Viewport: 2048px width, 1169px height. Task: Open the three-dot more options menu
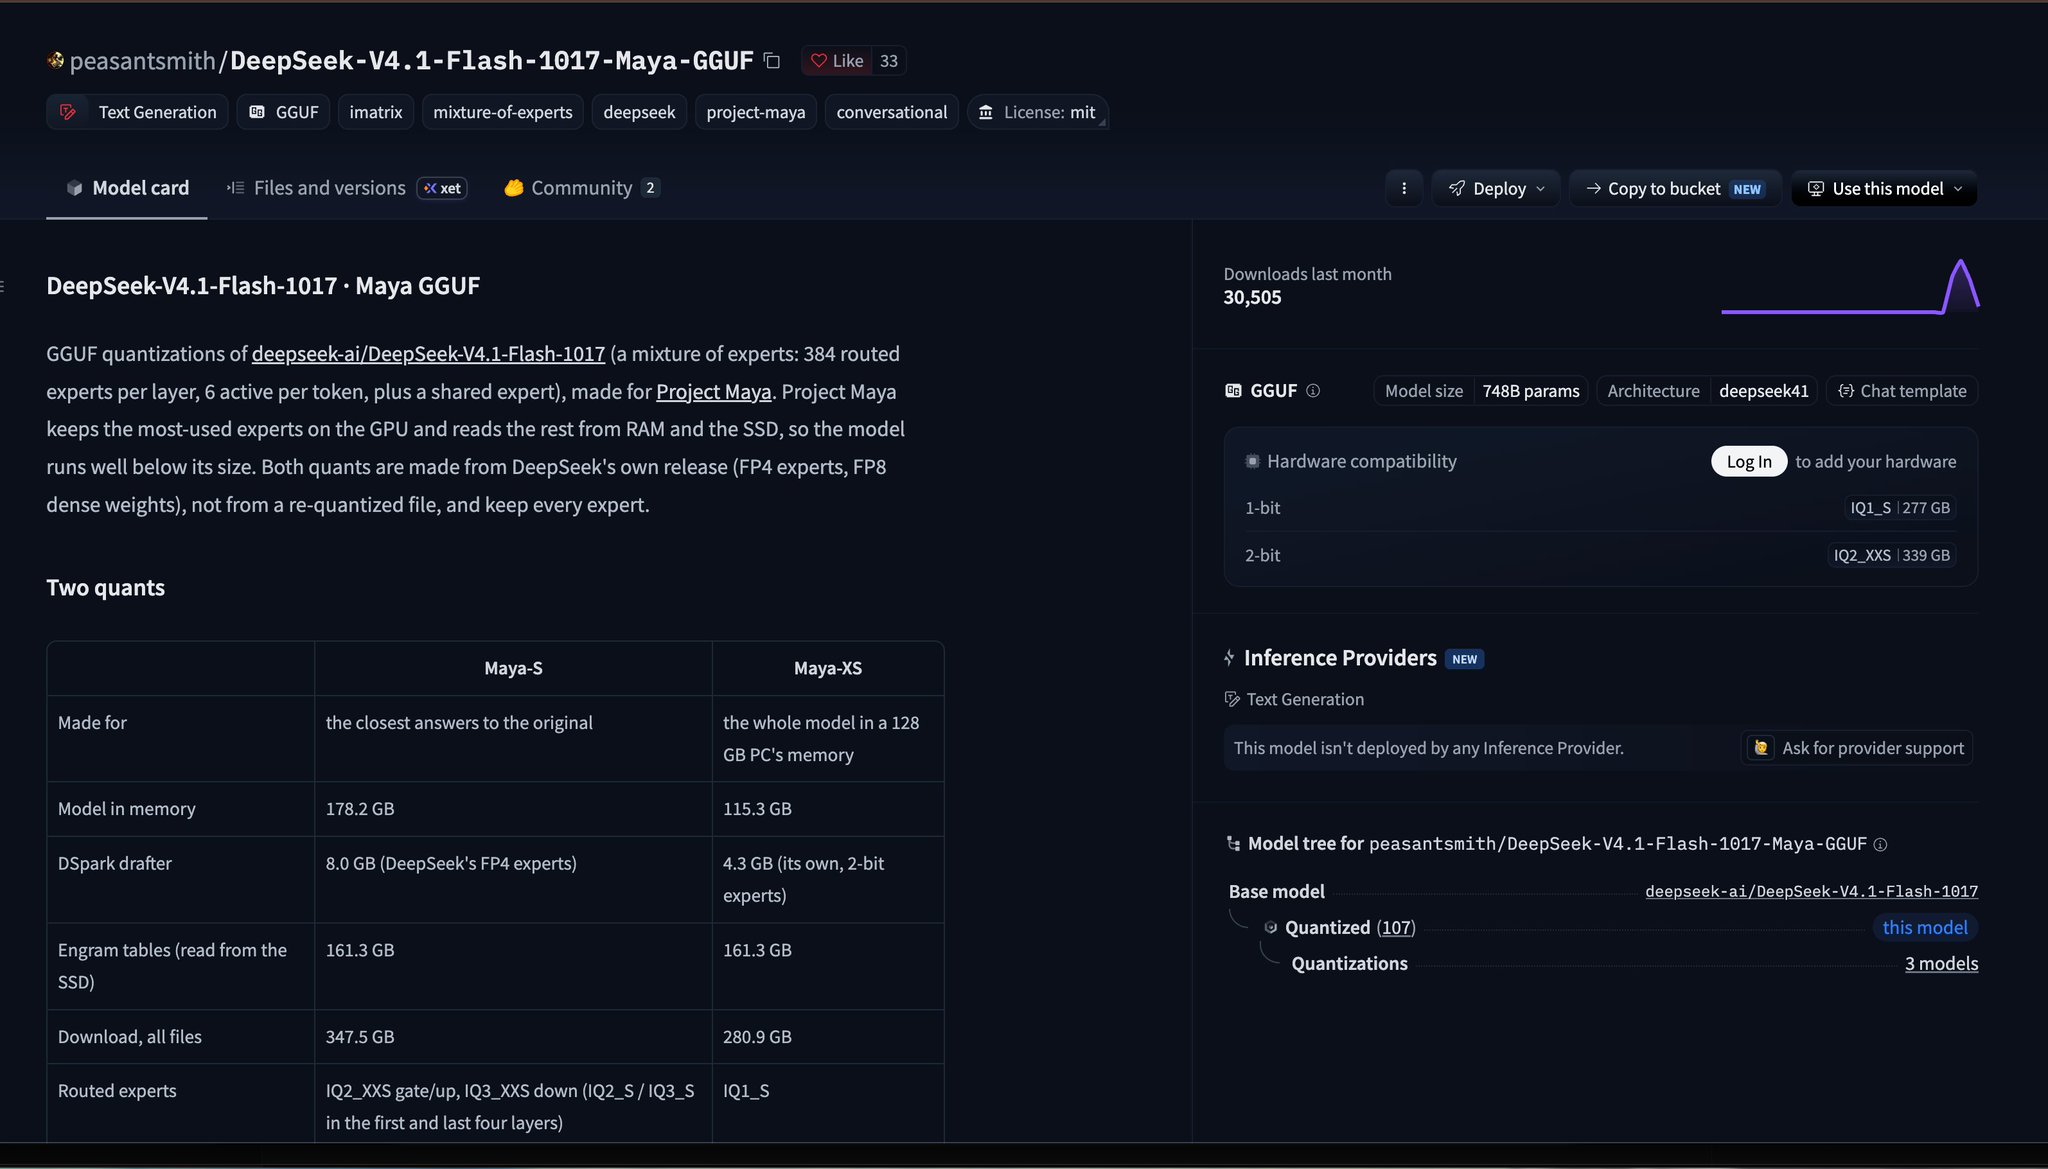pos(1404,188)
